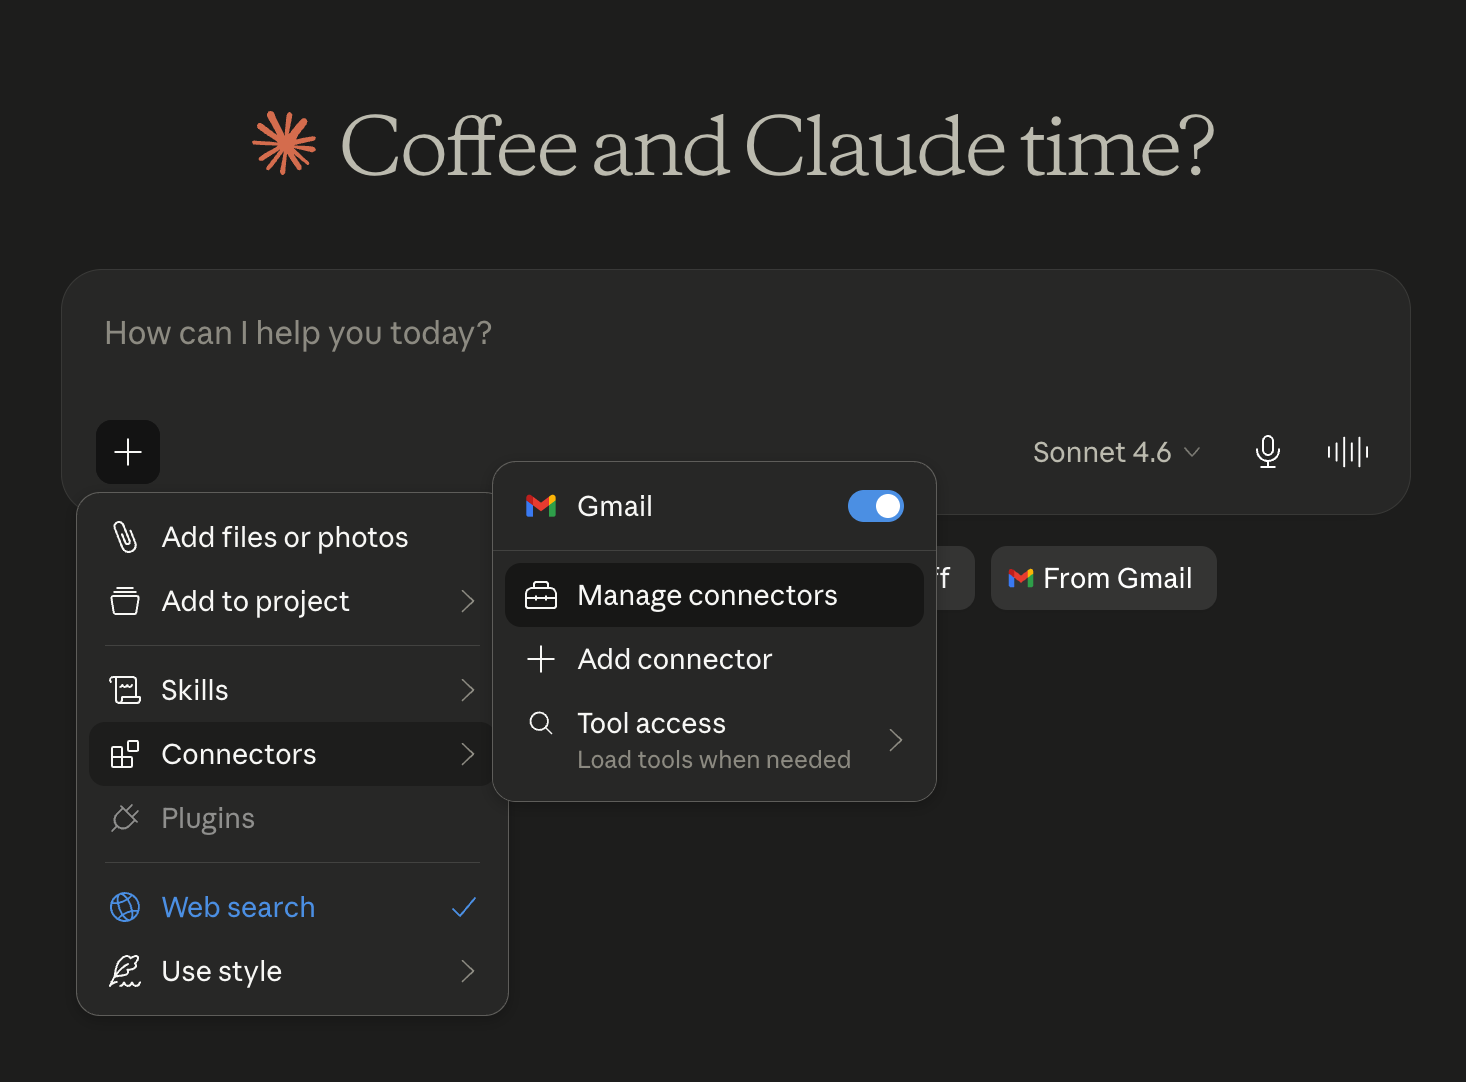Click the plus attachment button

click(x=128, y=452)
